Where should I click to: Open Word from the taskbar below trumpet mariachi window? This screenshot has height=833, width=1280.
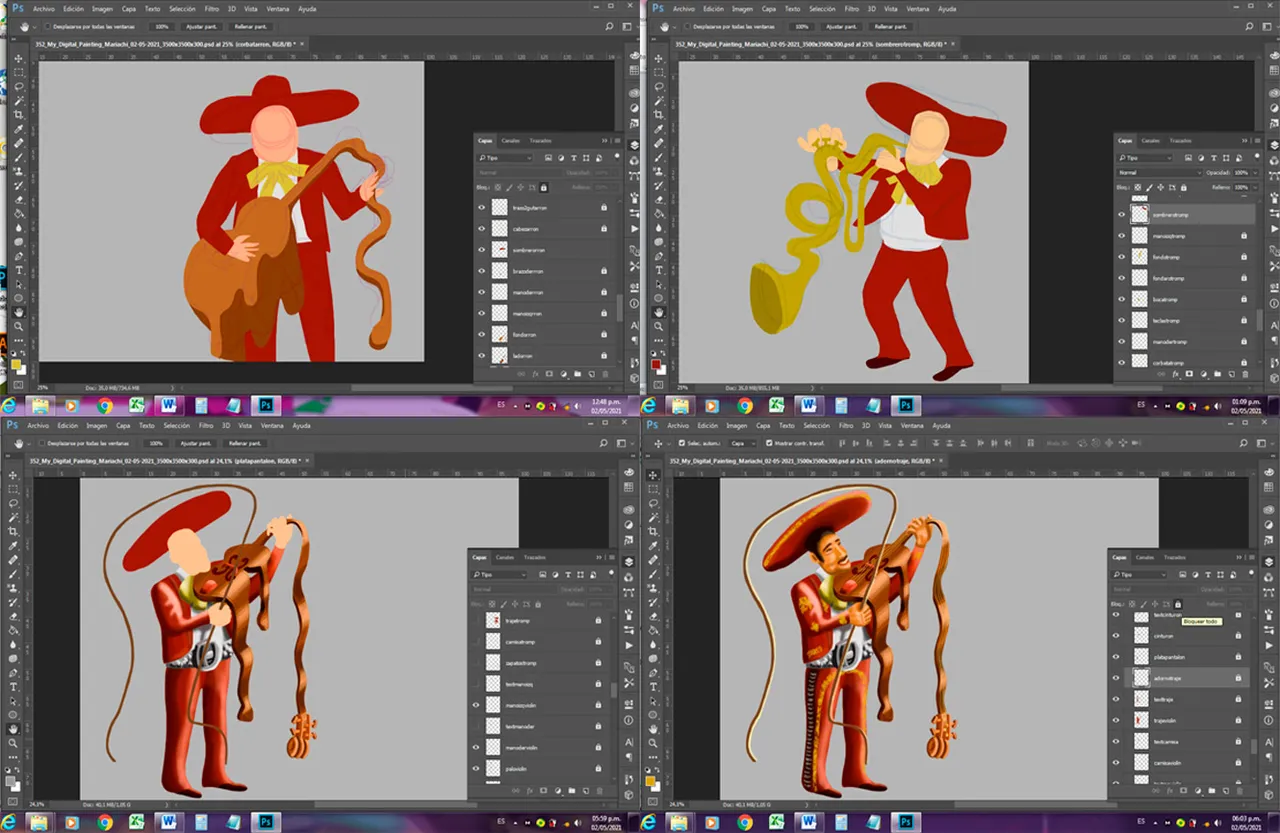pyautogui.click(x=808, y=405)
